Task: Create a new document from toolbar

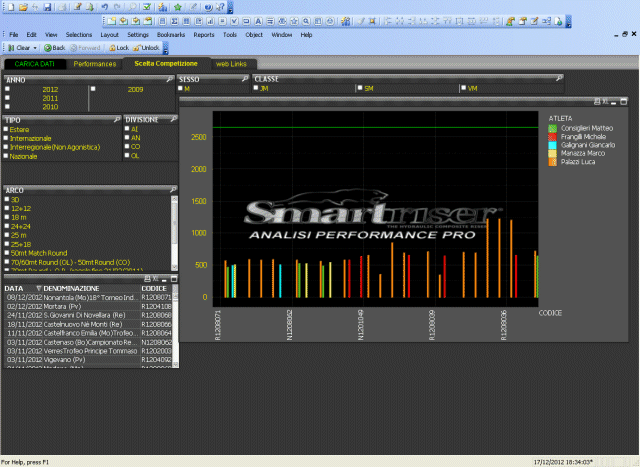Action: [11, 7]
